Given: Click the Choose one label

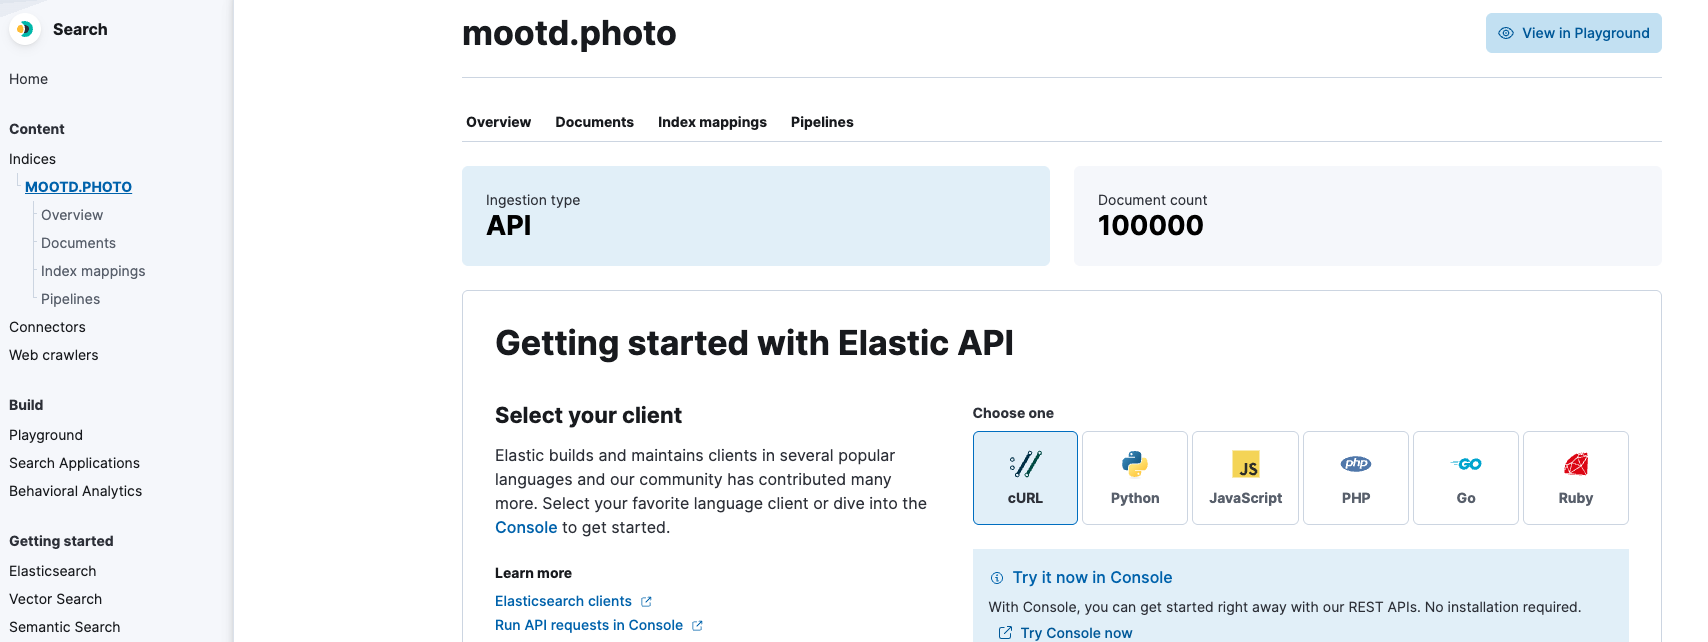Looking at the screenshot, I should [1013, 413].
